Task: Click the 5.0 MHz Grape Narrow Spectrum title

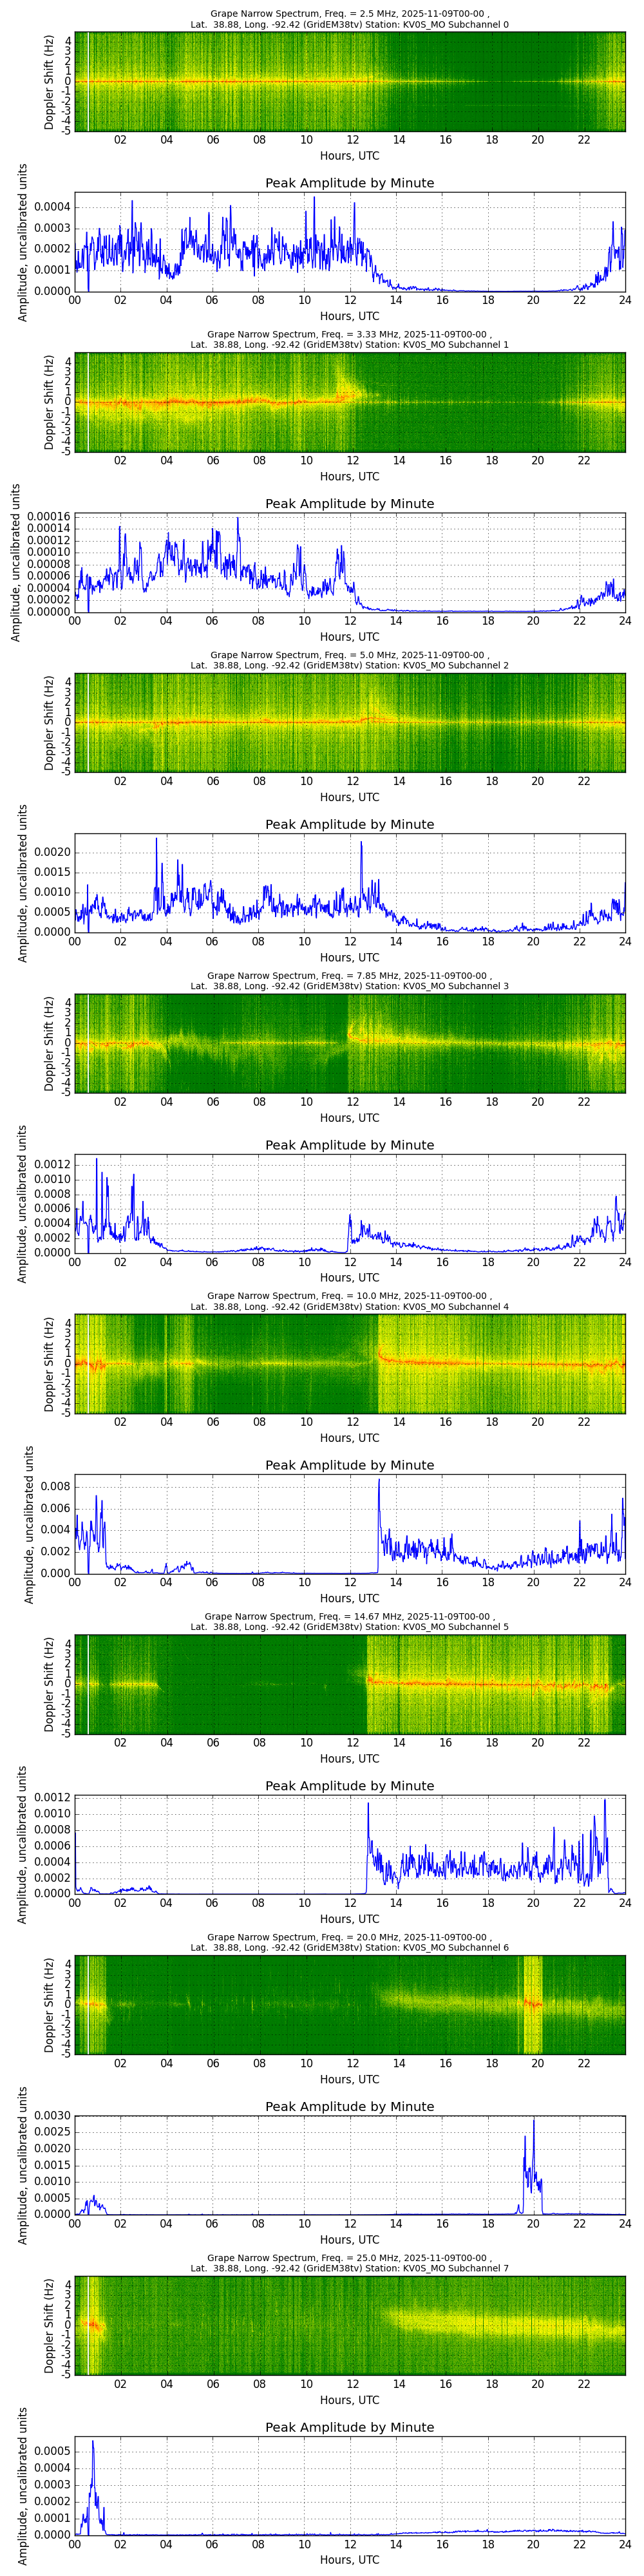Action: [349, 660]
